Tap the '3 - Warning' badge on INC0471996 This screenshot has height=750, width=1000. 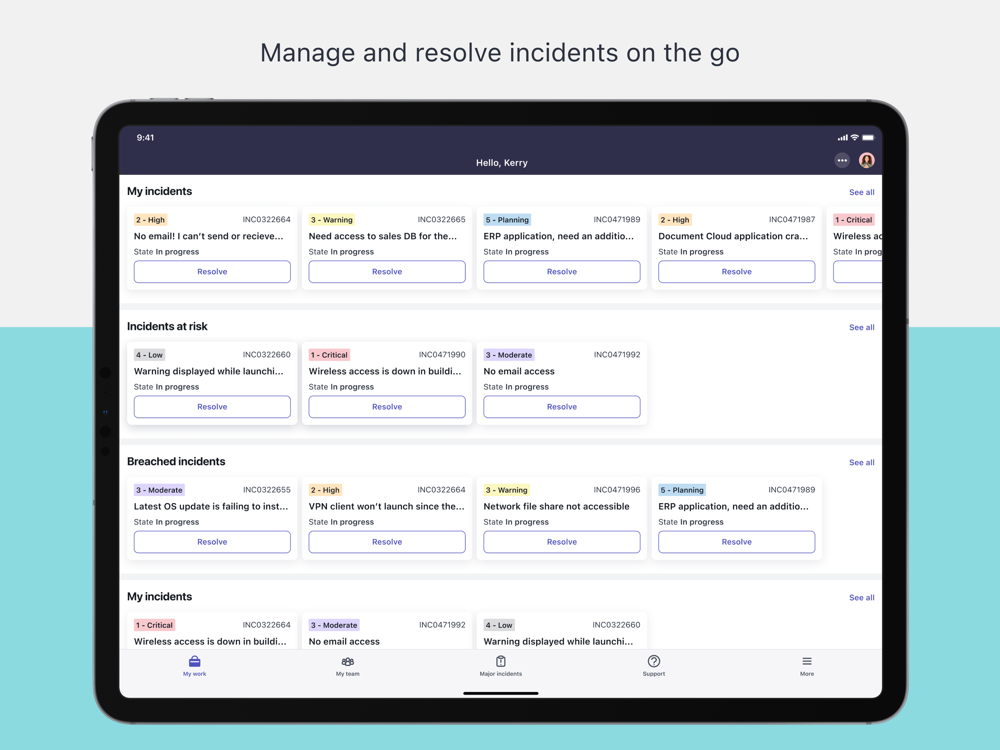tap(506, 490)
